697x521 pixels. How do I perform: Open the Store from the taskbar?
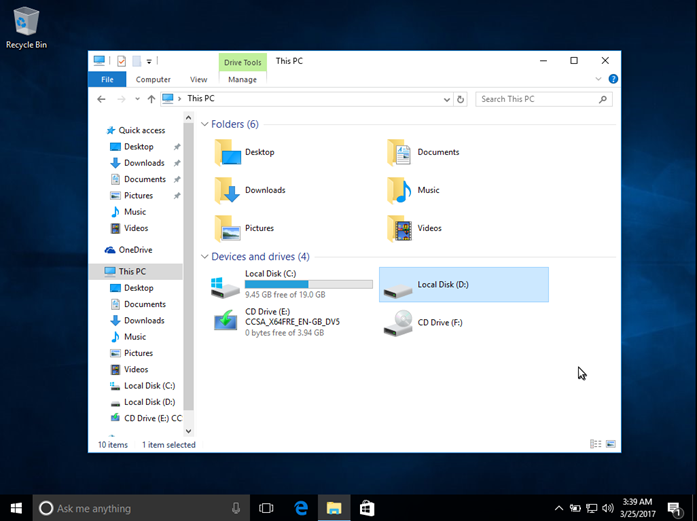click(x=367, y=508)
